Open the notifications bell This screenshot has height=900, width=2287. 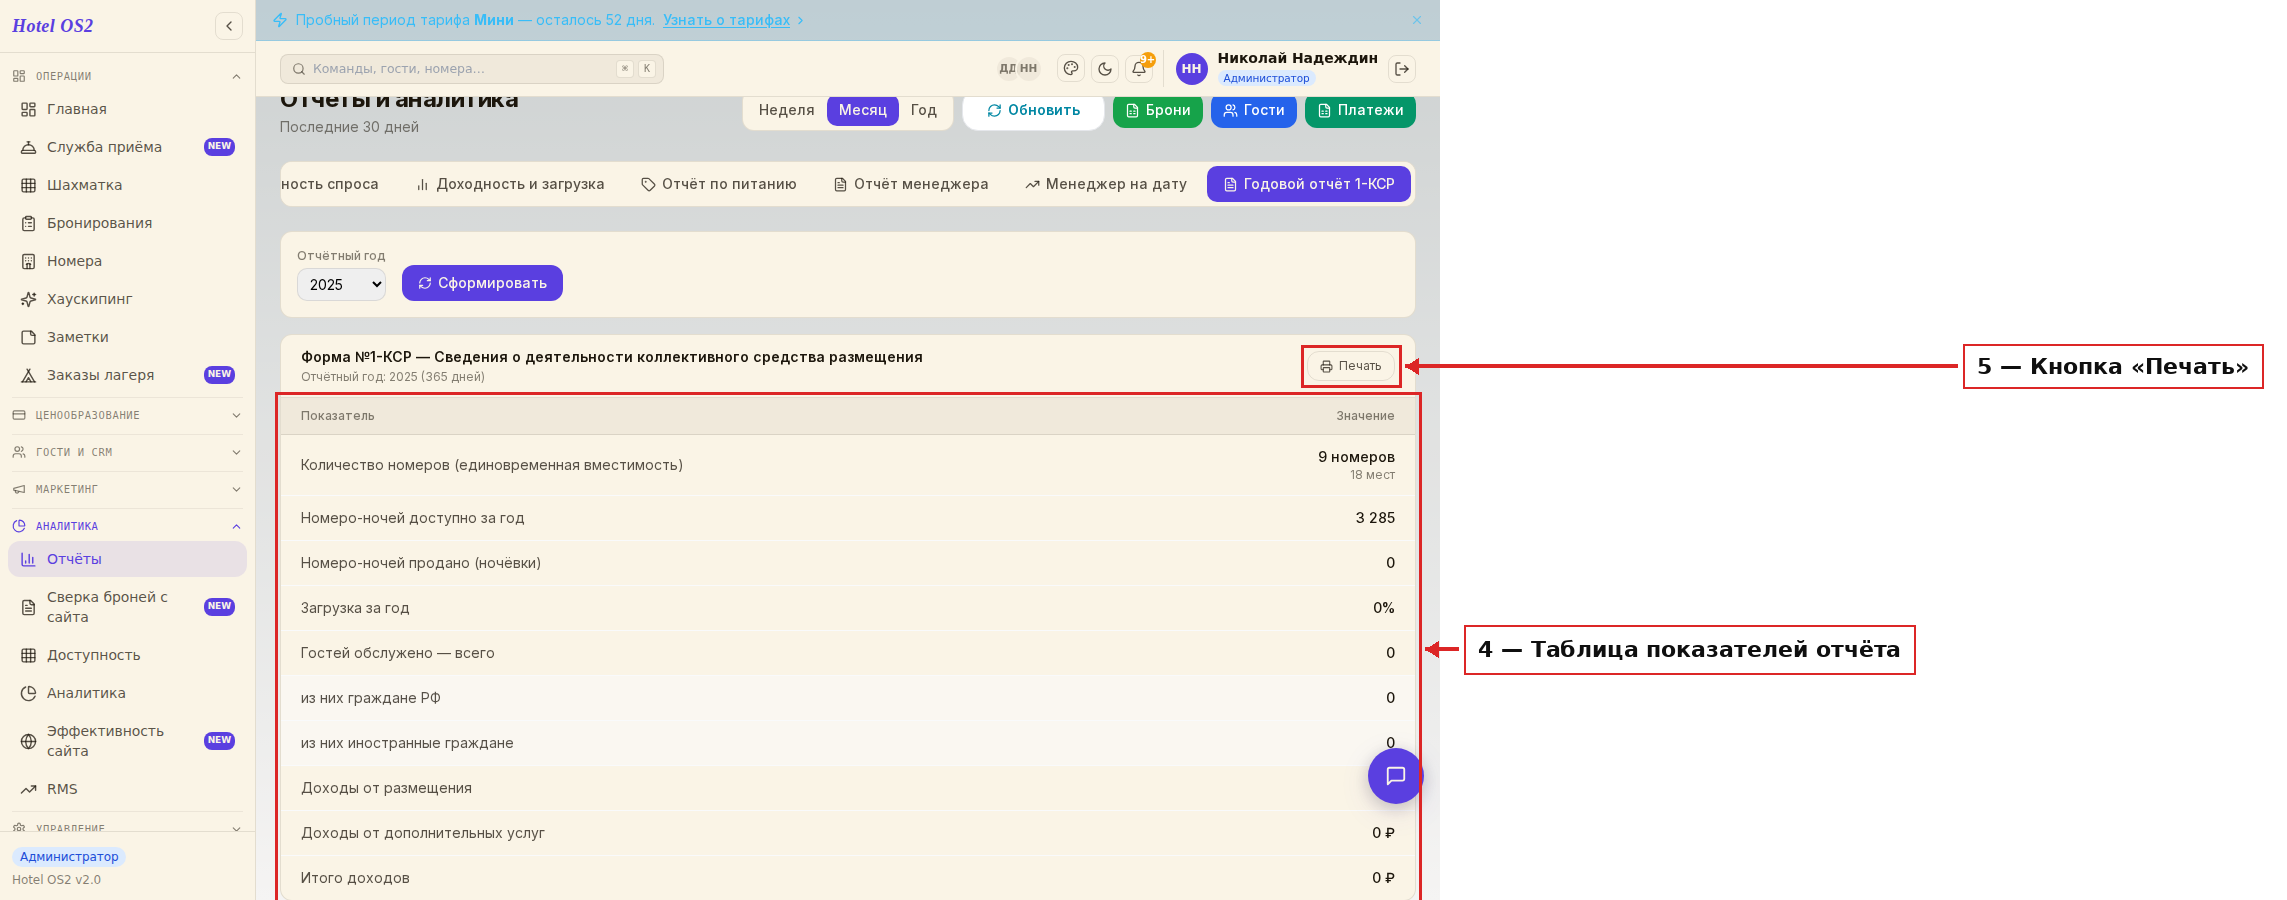click(1139, 69)
